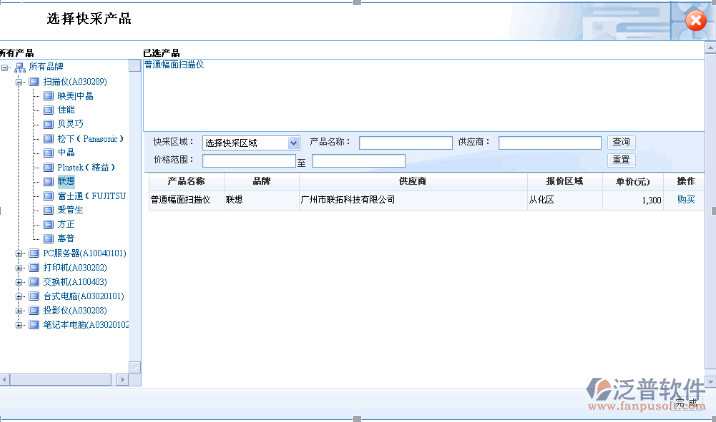
Task: Click the red close icon of dialog
Action: [697, 21]
